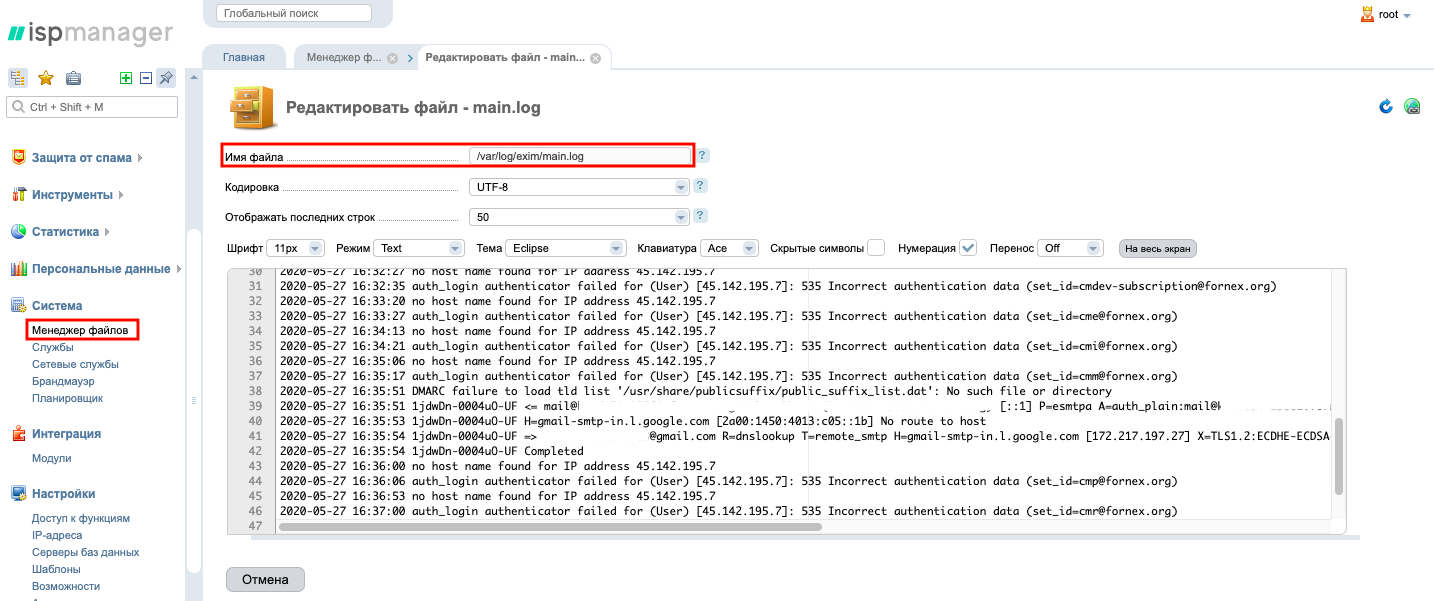Click the help icon beside file name field

[702, 156]
